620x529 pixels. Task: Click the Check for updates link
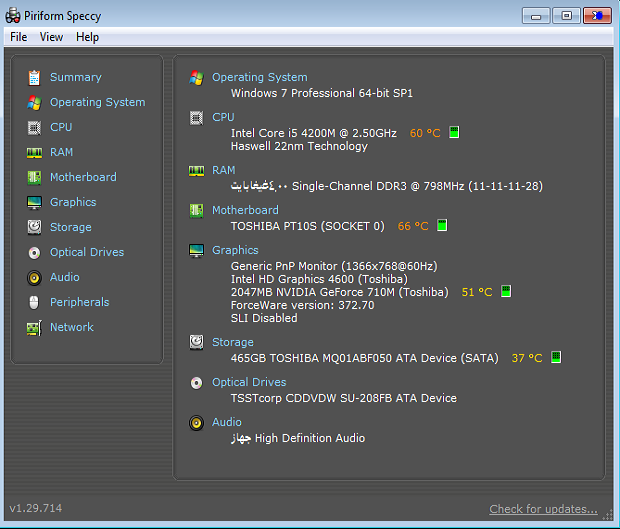[x=543, y=509]
